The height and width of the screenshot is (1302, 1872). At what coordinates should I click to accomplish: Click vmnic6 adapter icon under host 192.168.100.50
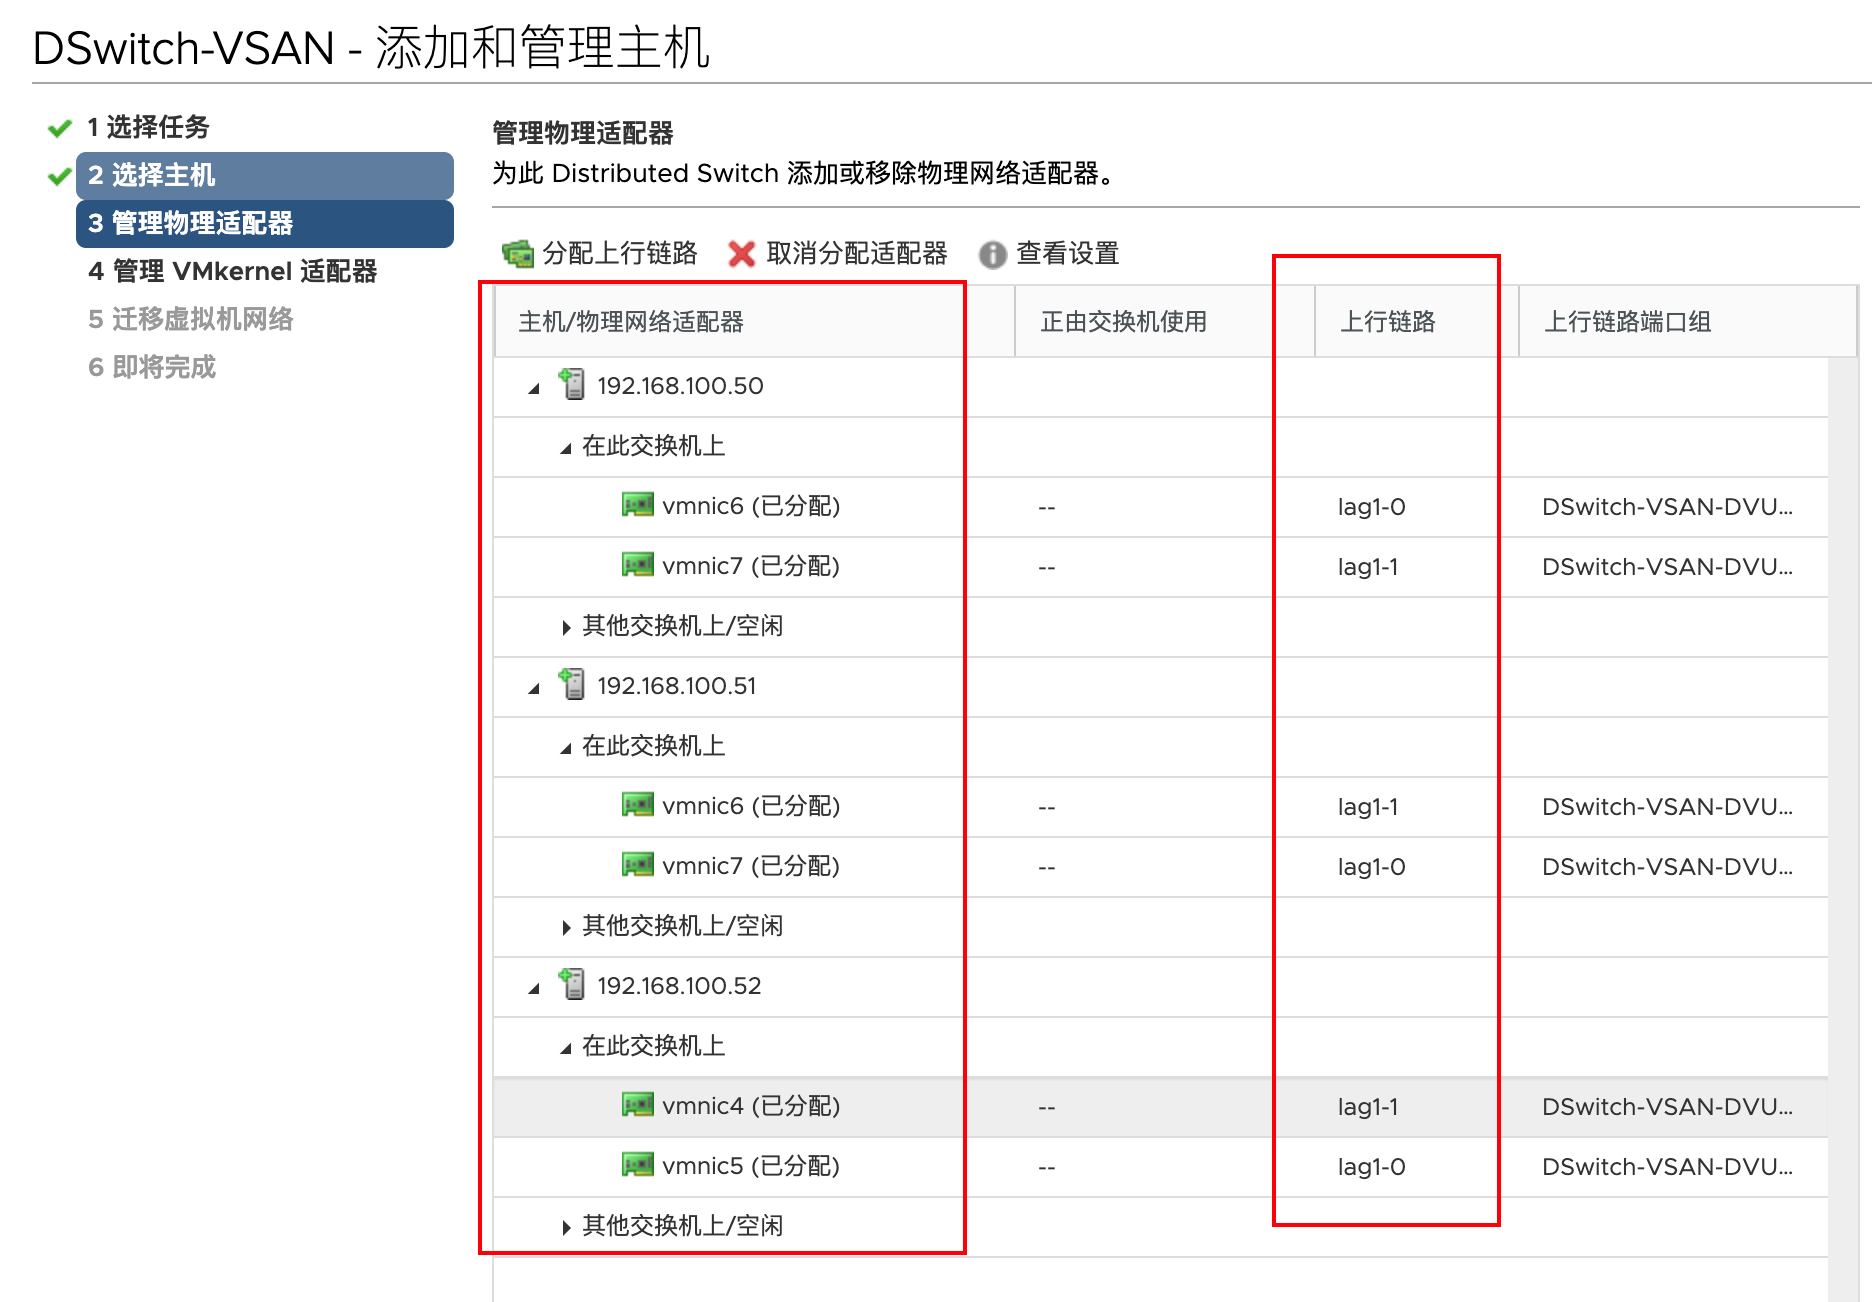(638, 504)
